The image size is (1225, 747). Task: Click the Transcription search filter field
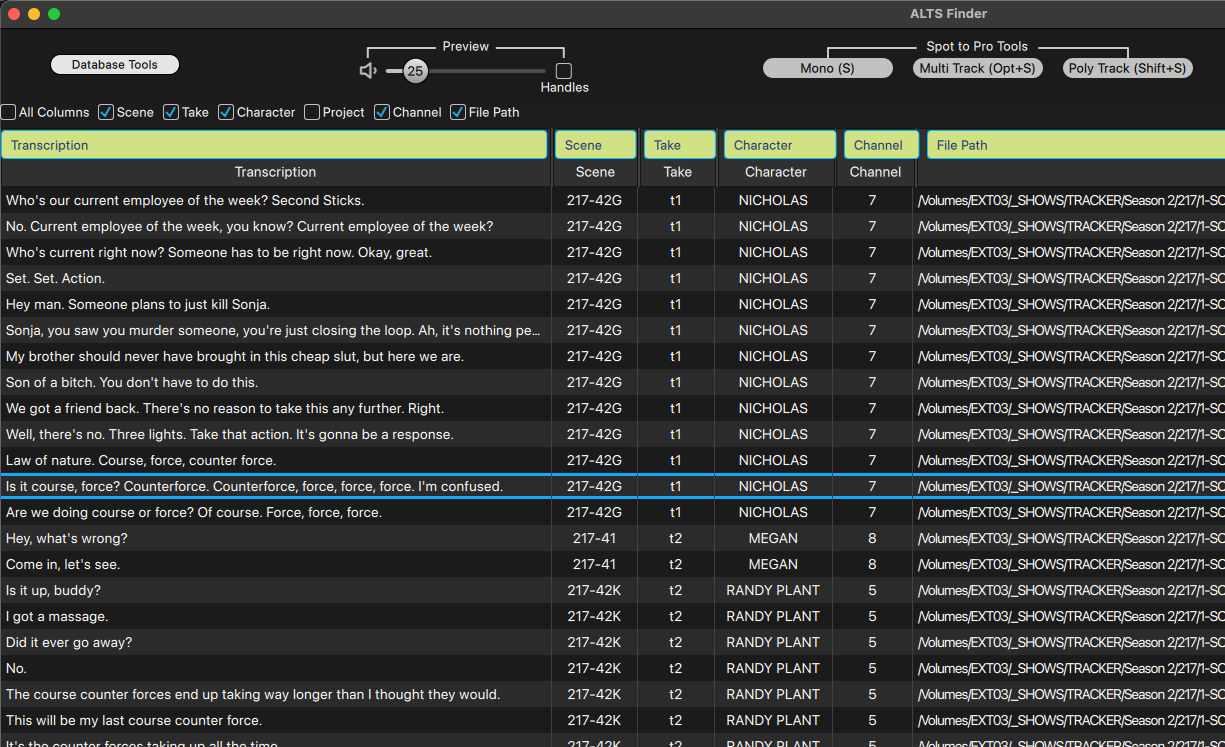(x=274, y=145)
